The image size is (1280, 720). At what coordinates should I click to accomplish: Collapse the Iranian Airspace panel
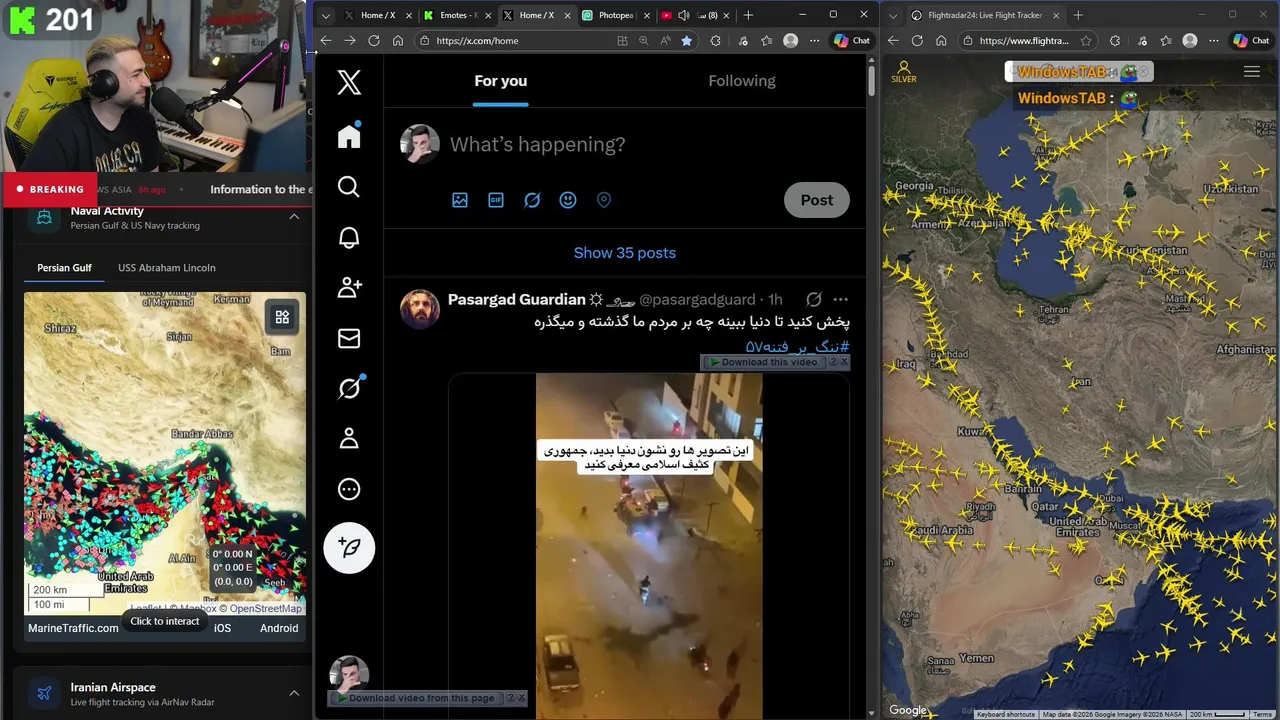294,693
